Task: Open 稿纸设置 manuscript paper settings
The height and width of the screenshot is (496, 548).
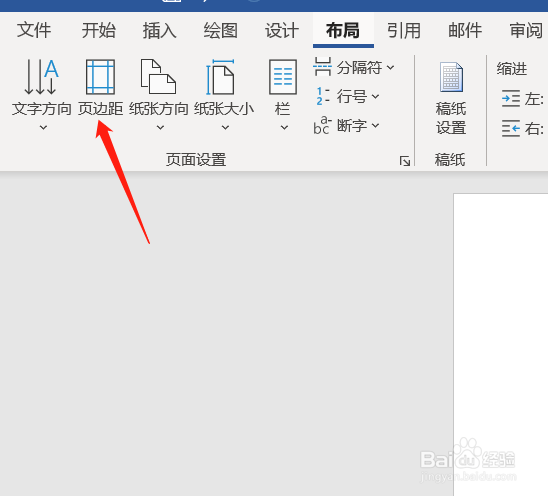Action: pos(451,99)
